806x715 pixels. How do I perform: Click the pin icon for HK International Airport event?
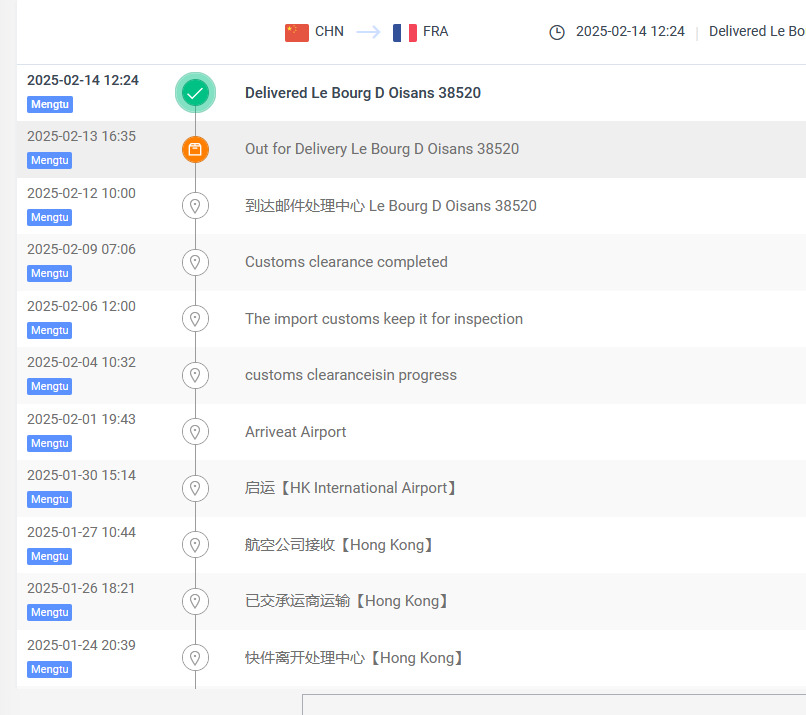pyautogui.click(x=195, y=488)
